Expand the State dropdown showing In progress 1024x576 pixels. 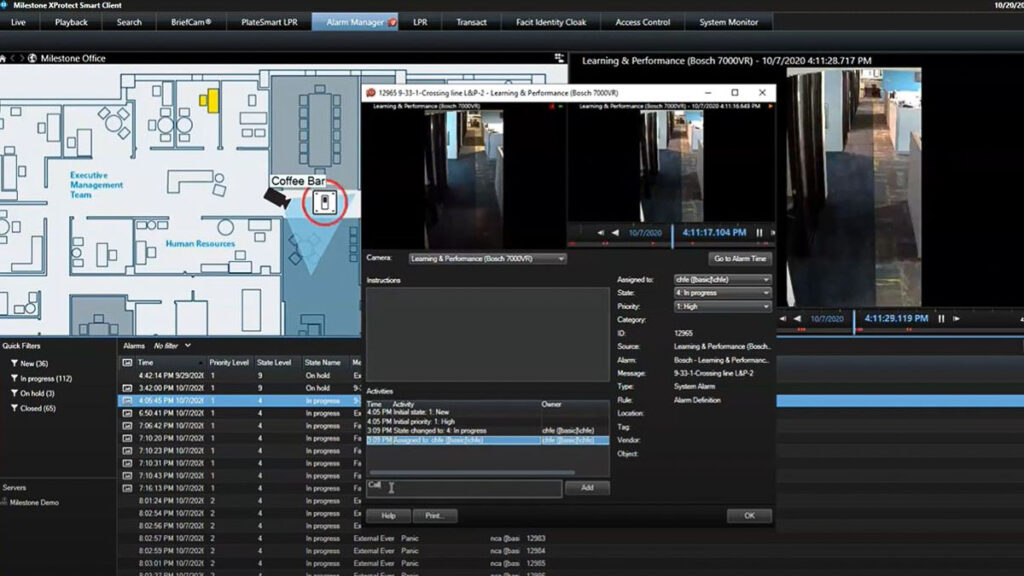[721, 293]
